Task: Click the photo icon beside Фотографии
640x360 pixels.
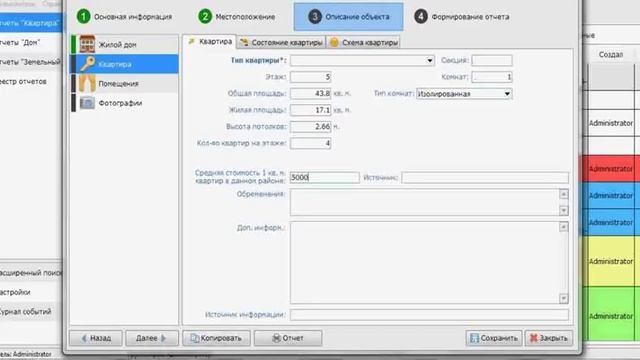Action: pyautogui.click(x=87, y=103)
